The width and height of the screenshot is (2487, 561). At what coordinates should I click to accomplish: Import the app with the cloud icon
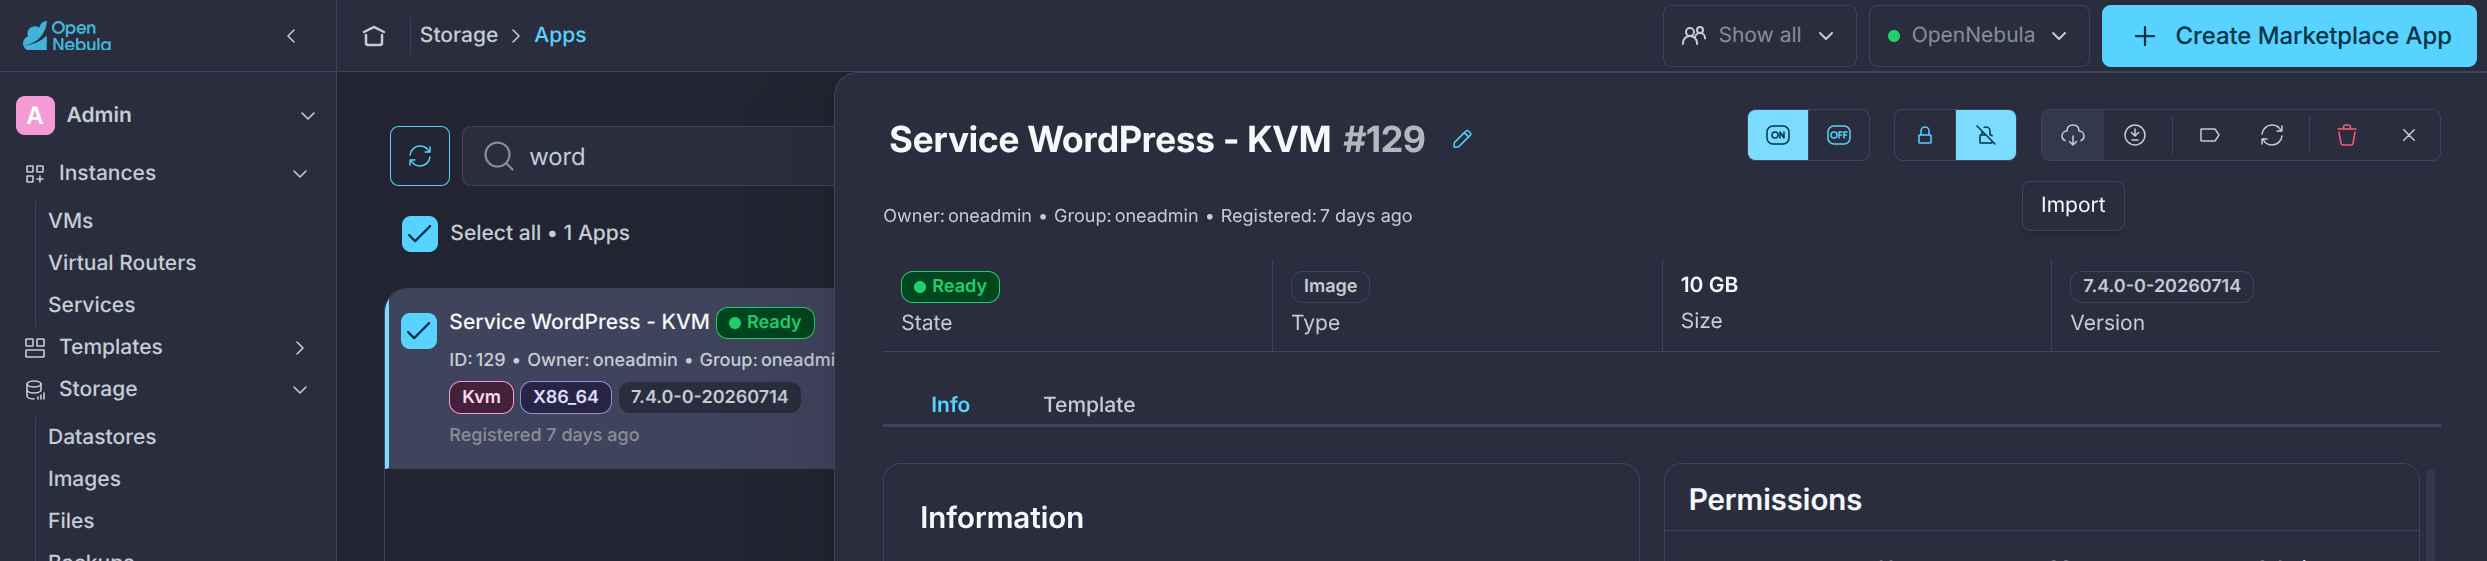click(2073, 135)
